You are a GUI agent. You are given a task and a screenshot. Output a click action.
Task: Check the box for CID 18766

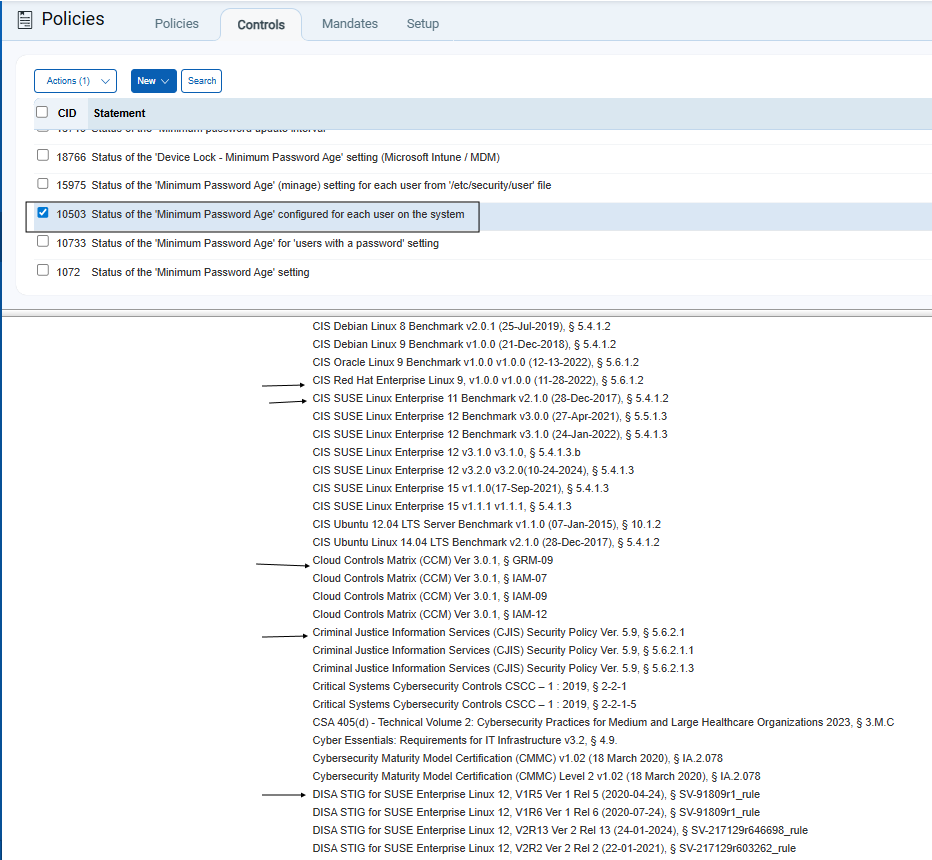coord(43,156)
